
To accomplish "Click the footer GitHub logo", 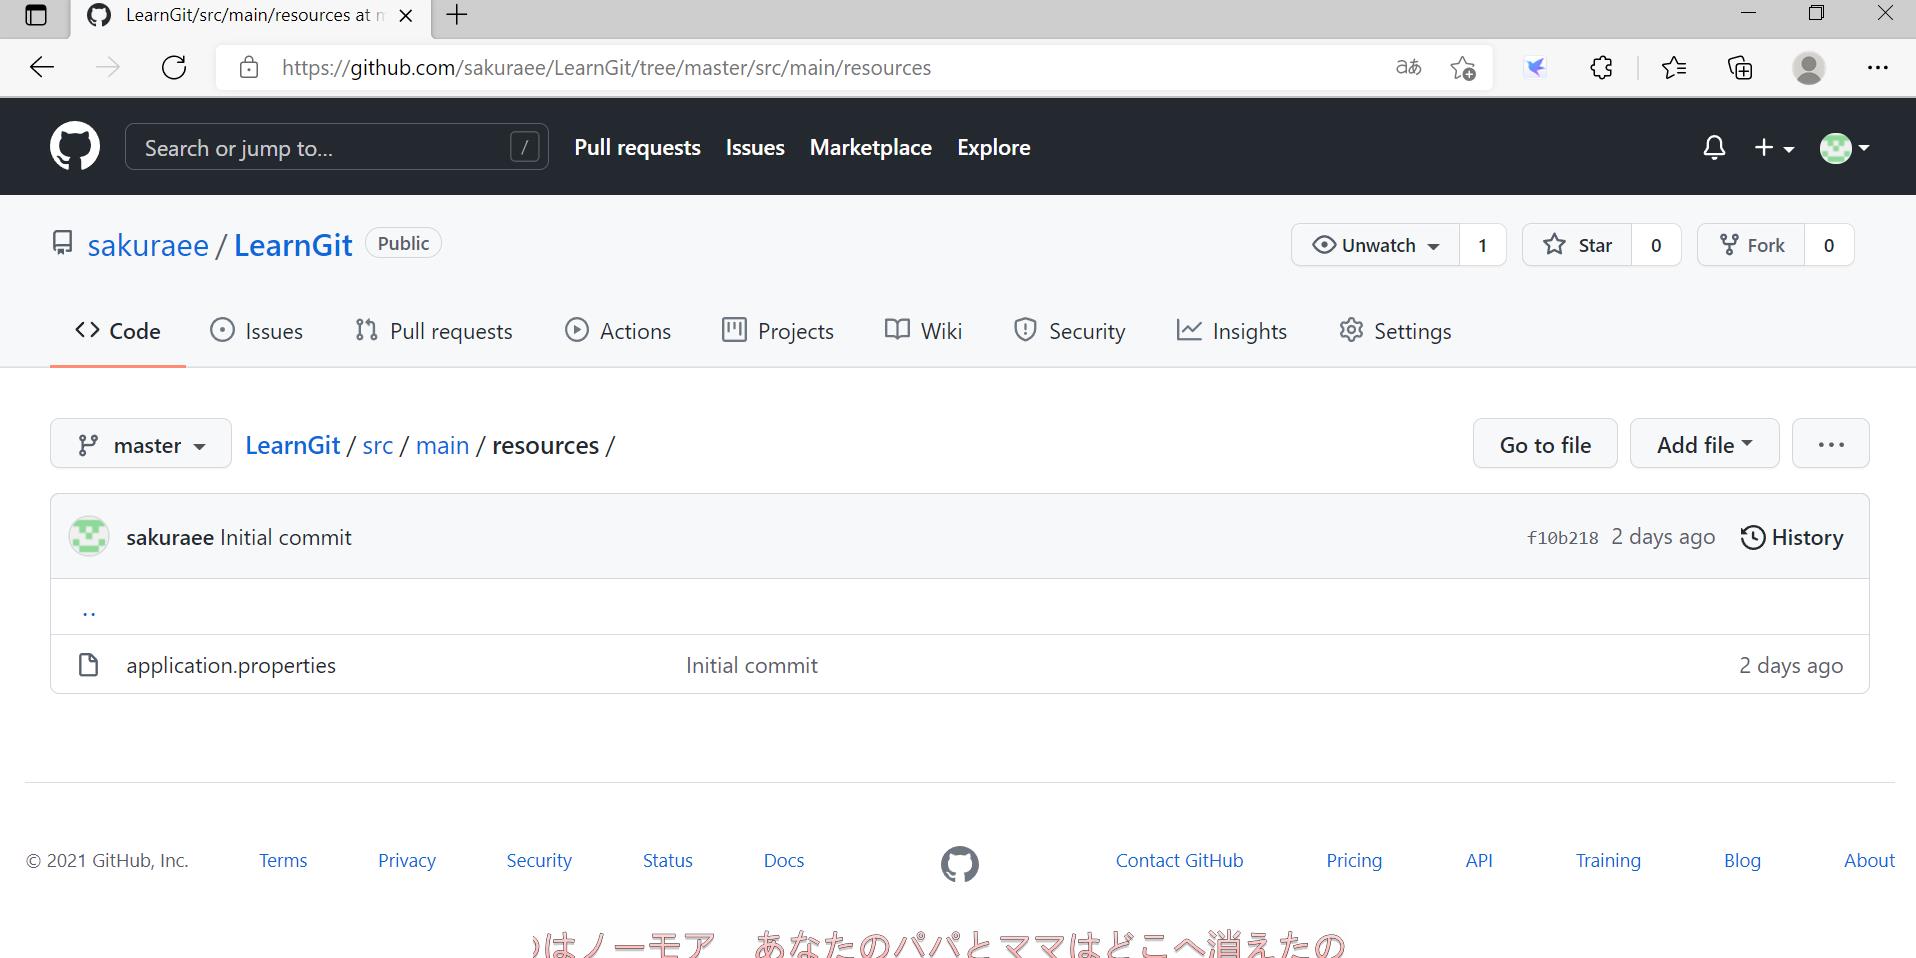I will coord(959,864).
